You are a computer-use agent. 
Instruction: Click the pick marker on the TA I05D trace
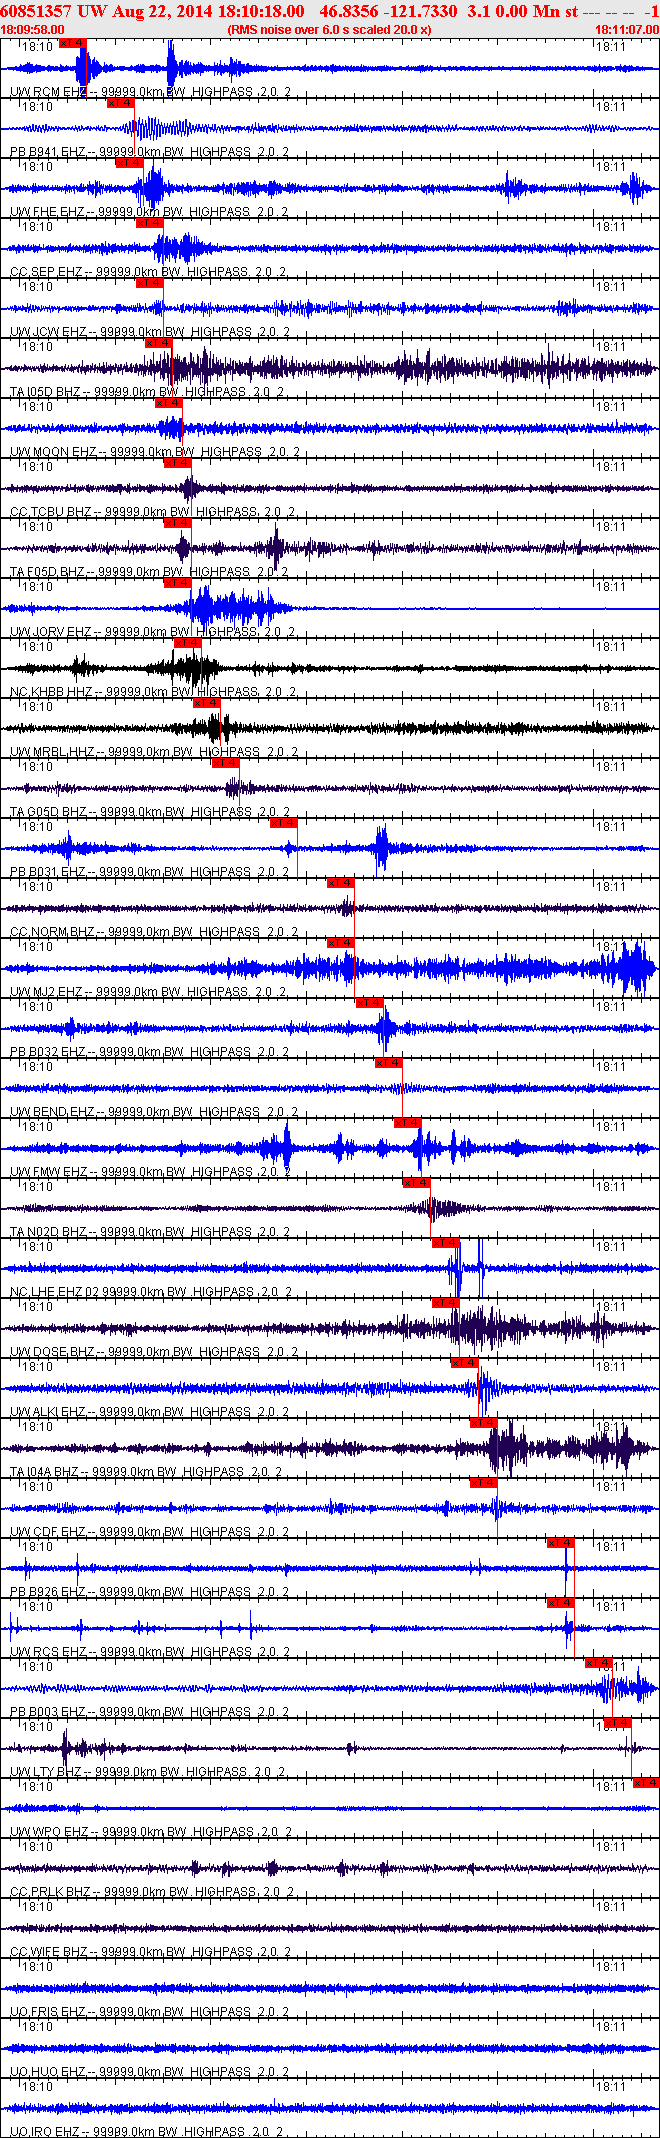(159, 343)
